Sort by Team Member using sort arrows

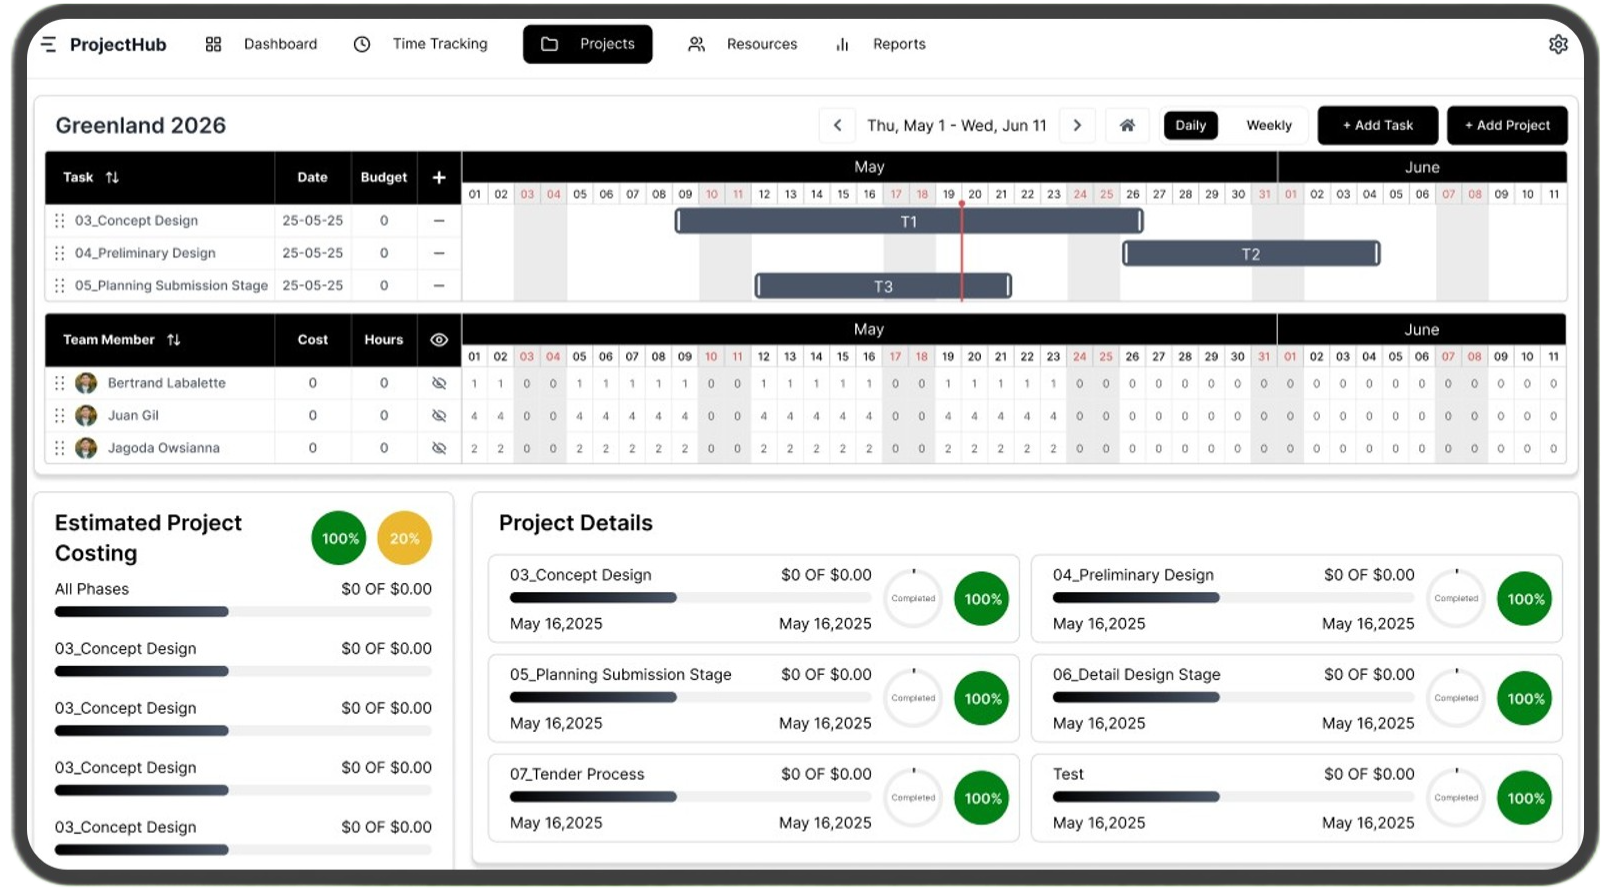174,340
